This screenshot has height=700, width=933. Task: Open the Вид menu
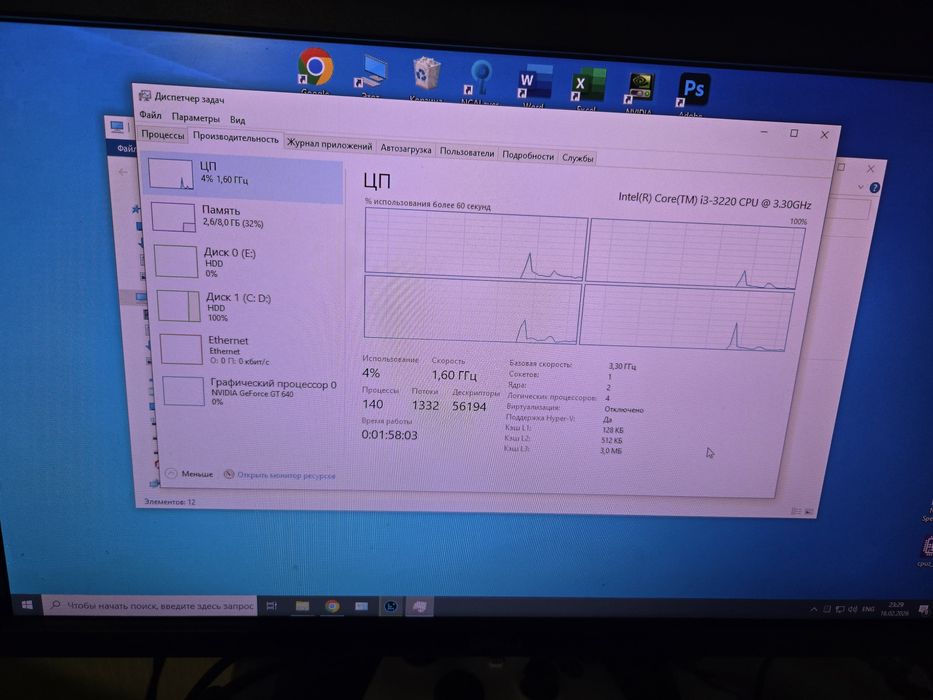click(x=237, y=120)
